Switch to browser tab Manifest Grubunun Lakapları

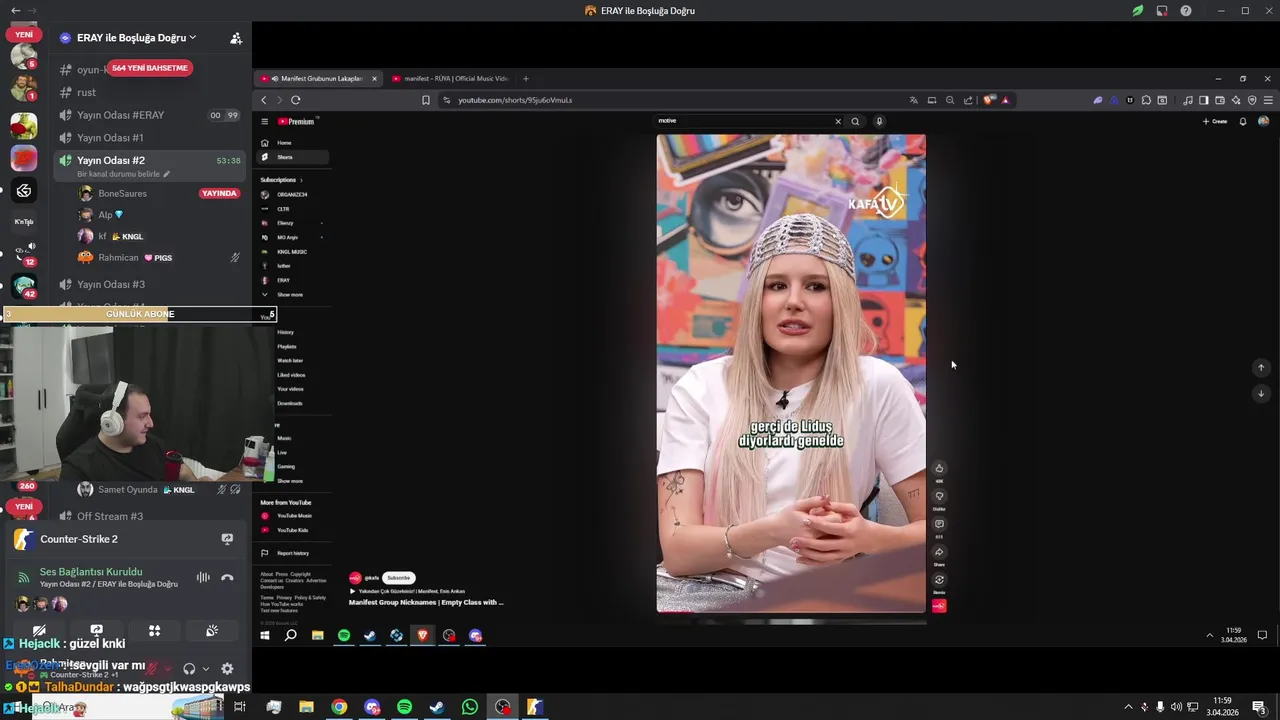(x=319, y=78)
